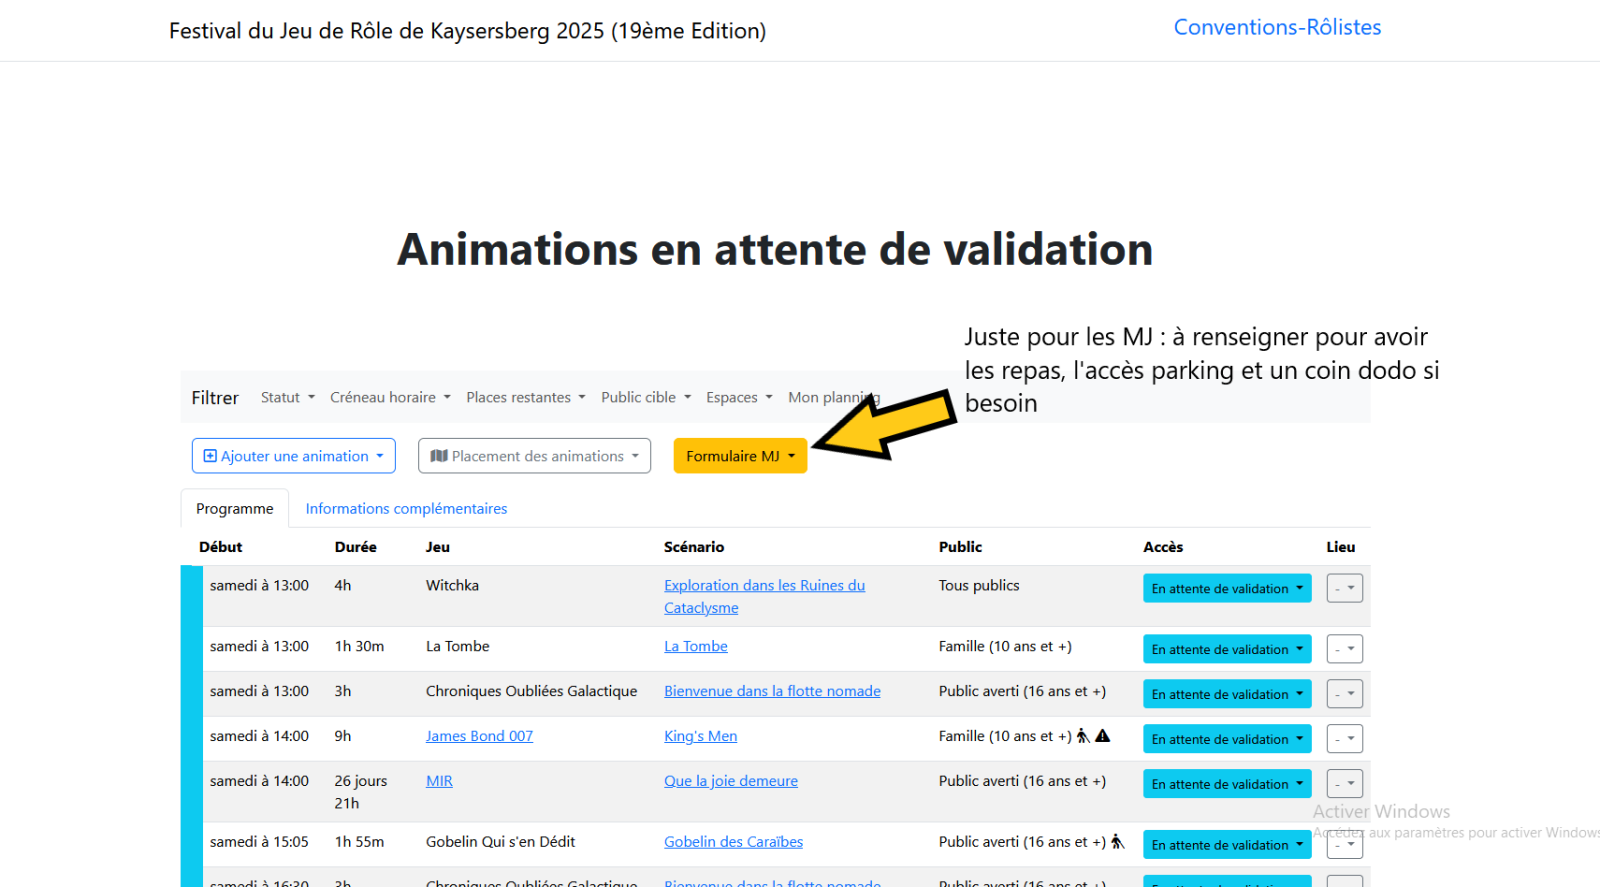This screenshot has height=887, width=1600.
Task: Click the blind person icon in King's Men row
Action: (1082, 736)
